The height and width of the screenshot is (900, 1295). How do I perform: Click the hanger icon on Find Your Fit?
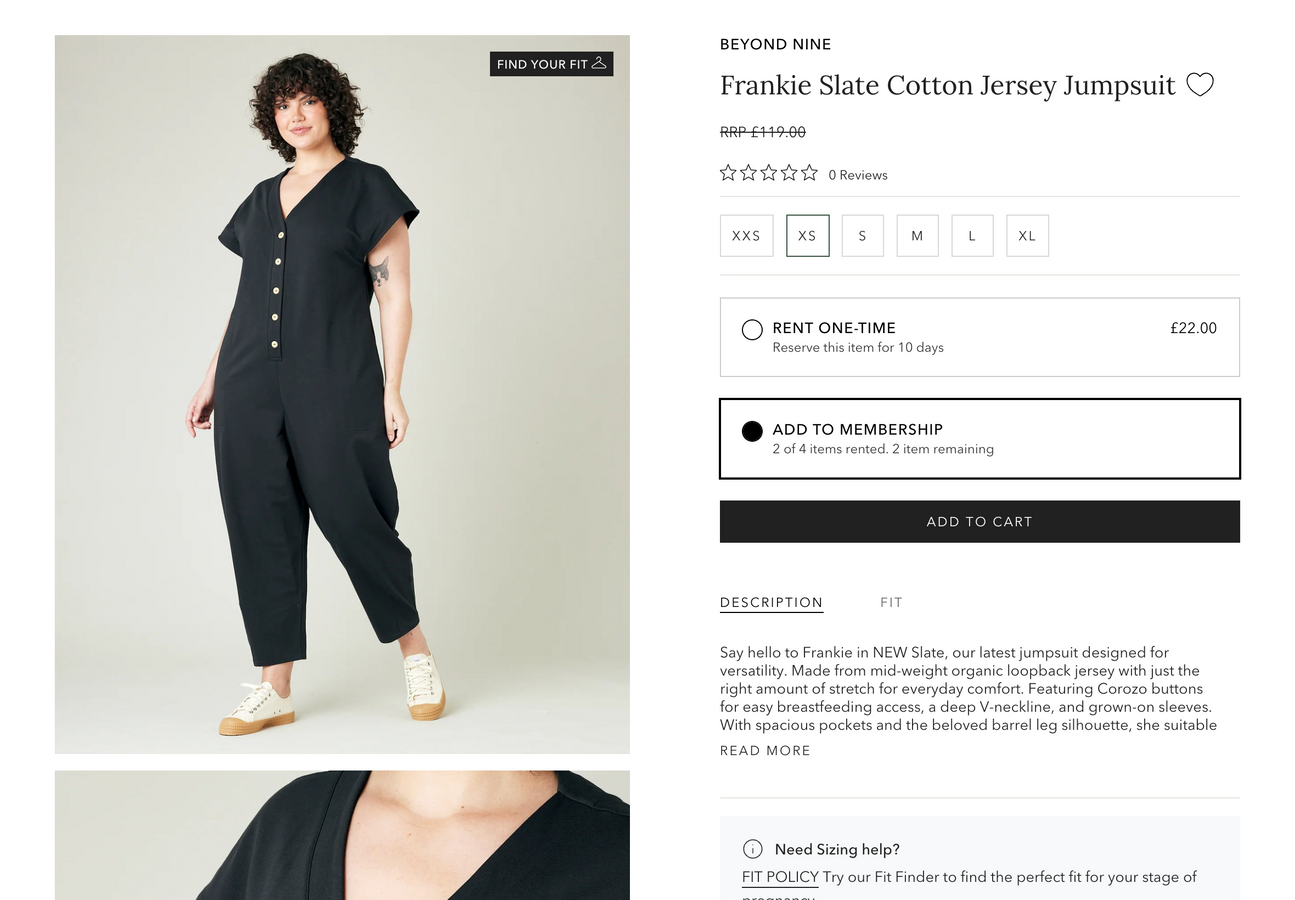599,63
